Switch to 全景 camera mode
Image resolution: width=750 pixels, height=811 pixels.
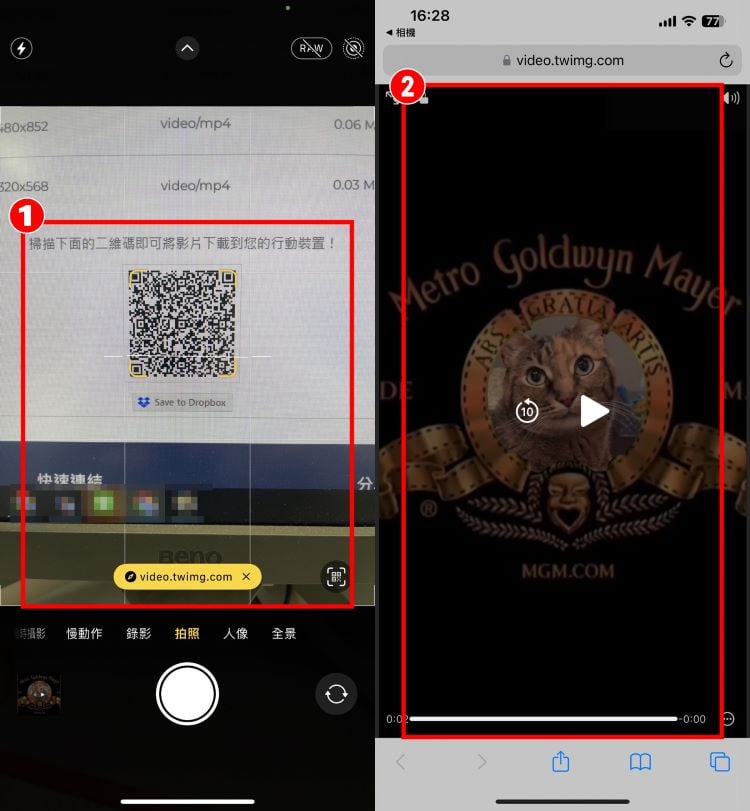284,634
